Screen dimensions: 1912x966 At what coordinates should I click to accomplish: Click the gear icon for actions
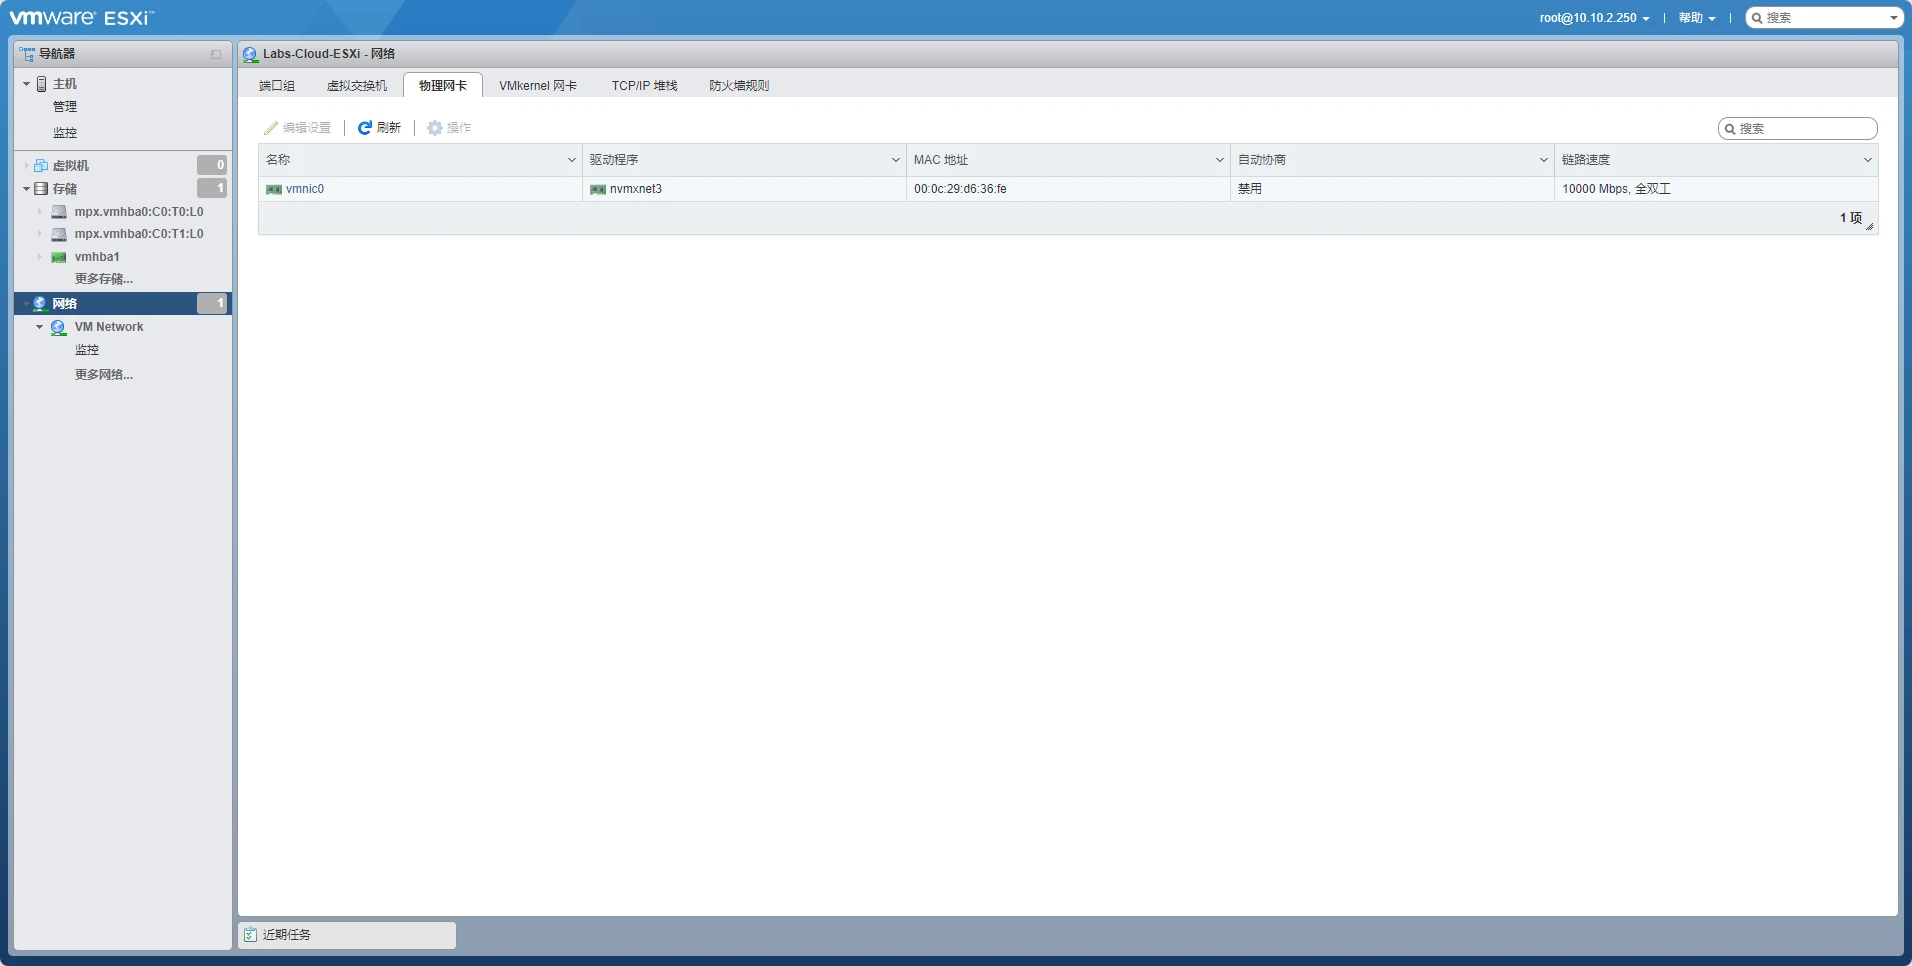click(435, 128)
